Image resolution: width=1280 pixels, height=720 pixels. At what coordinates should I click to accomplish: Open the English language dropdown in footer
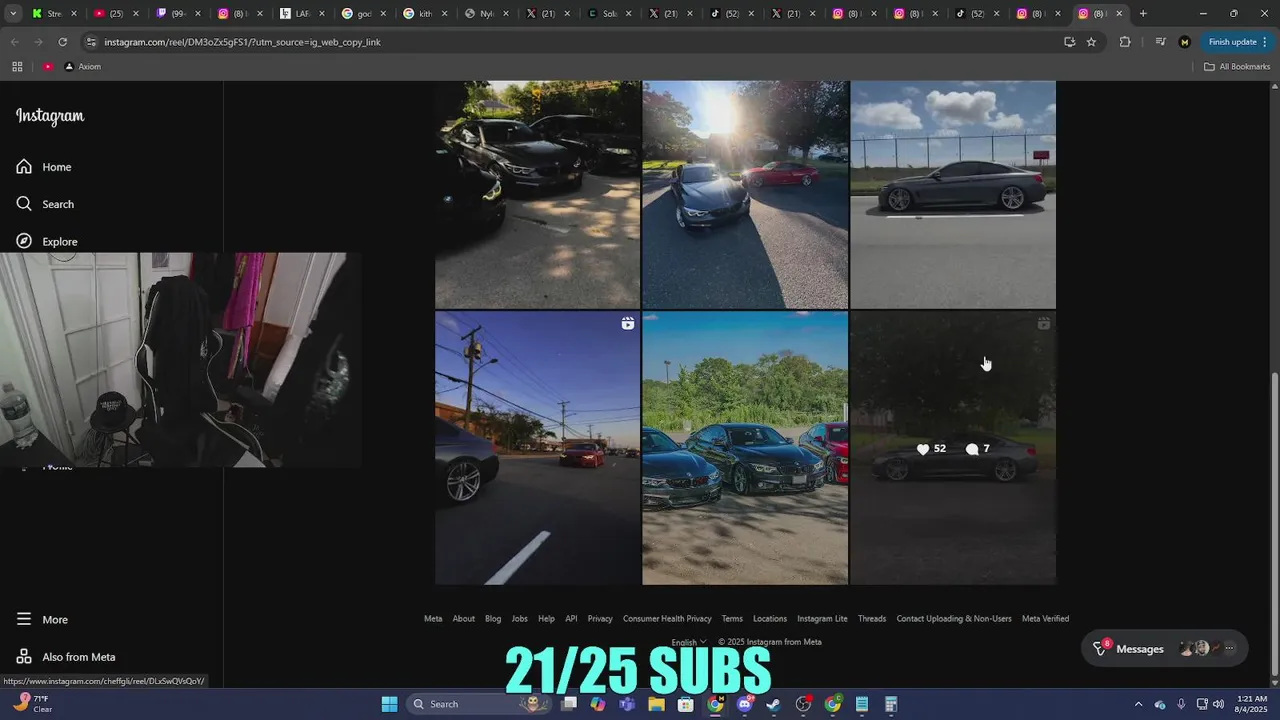[x=688, y=642]
